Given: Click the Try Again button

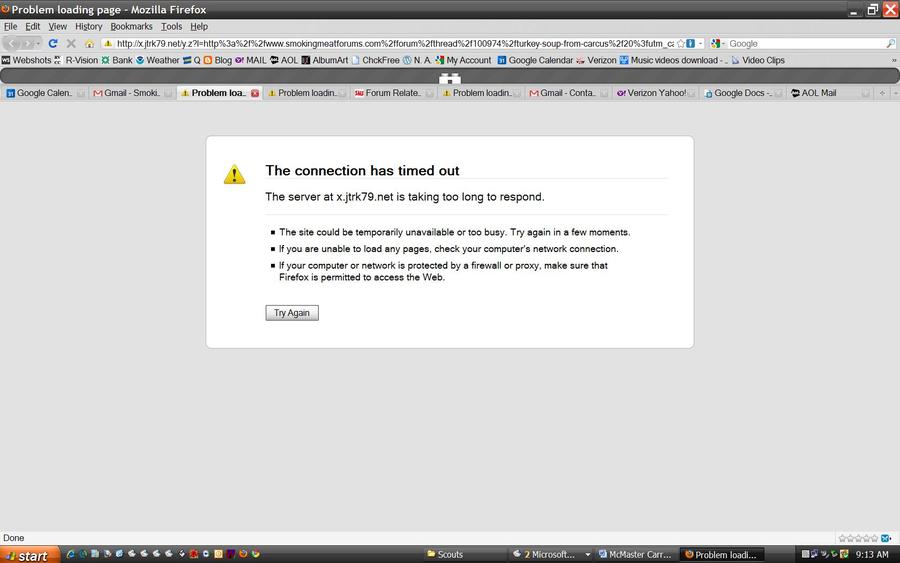Looking at the screenshot, I should [292, 313].
